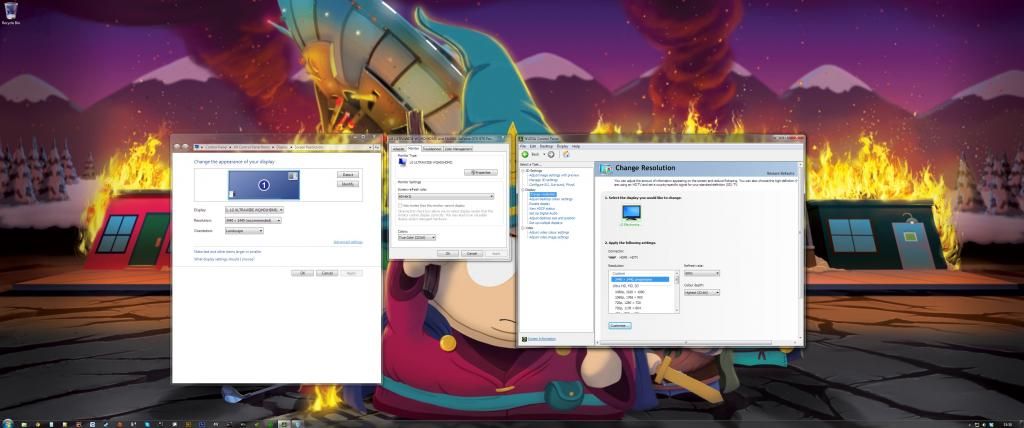Collapse the Display tree node in NVIDIA panel

click(x=522, y=189)
